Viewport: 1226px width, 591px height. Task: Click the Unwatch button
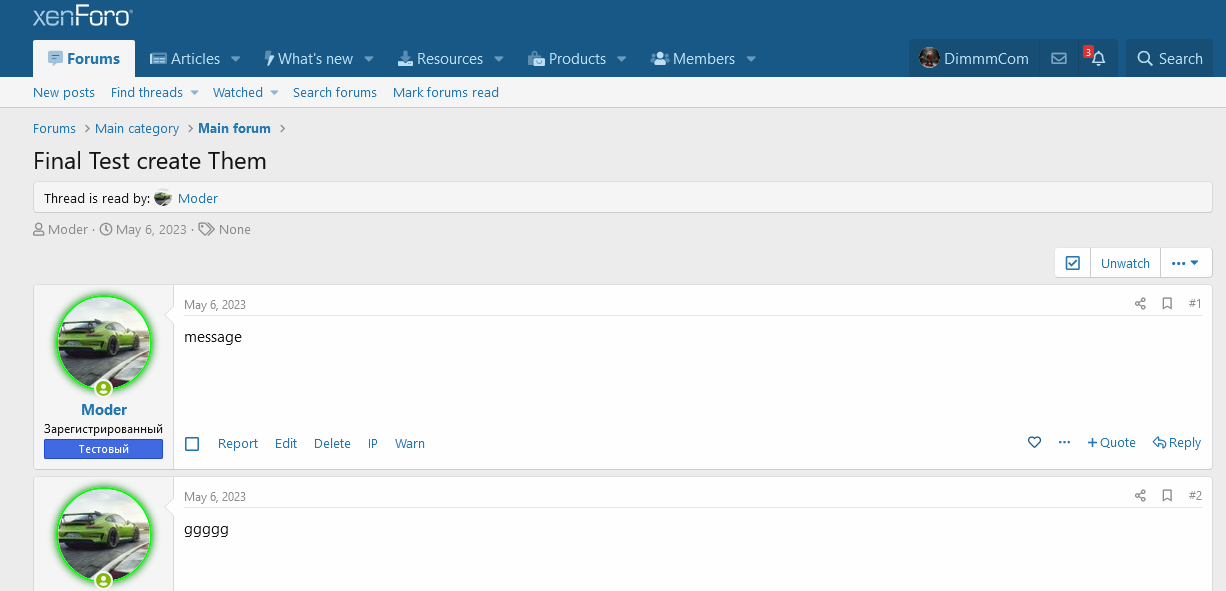click(1125, 264)
